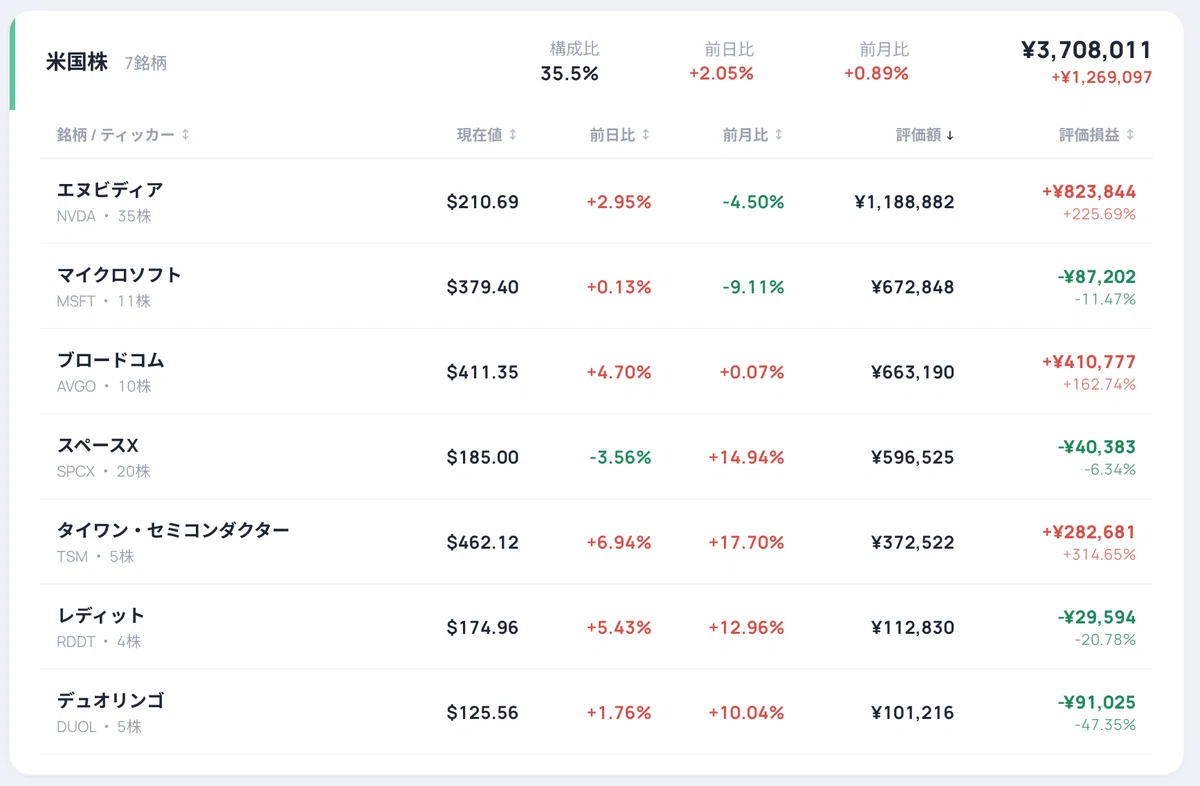Click sort arrows next to 現在値

(x=513, y=135)
